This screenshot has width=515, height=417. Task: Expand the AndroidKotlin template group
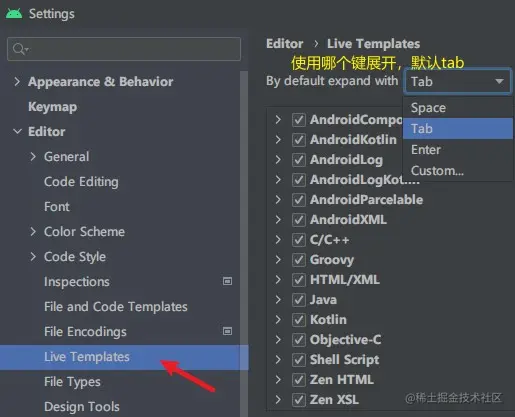coord(278,139)
